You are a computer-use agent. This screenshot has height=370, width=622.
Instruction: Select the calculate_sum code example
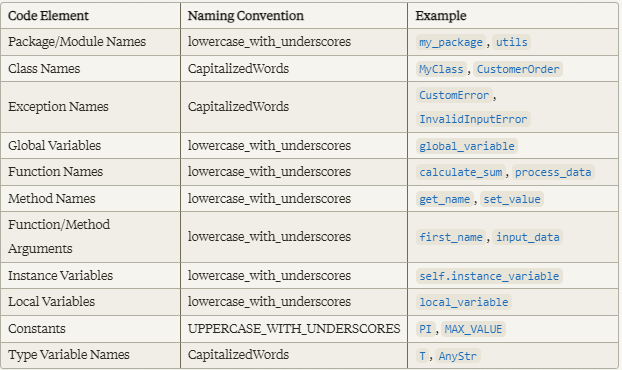point(461,173)
